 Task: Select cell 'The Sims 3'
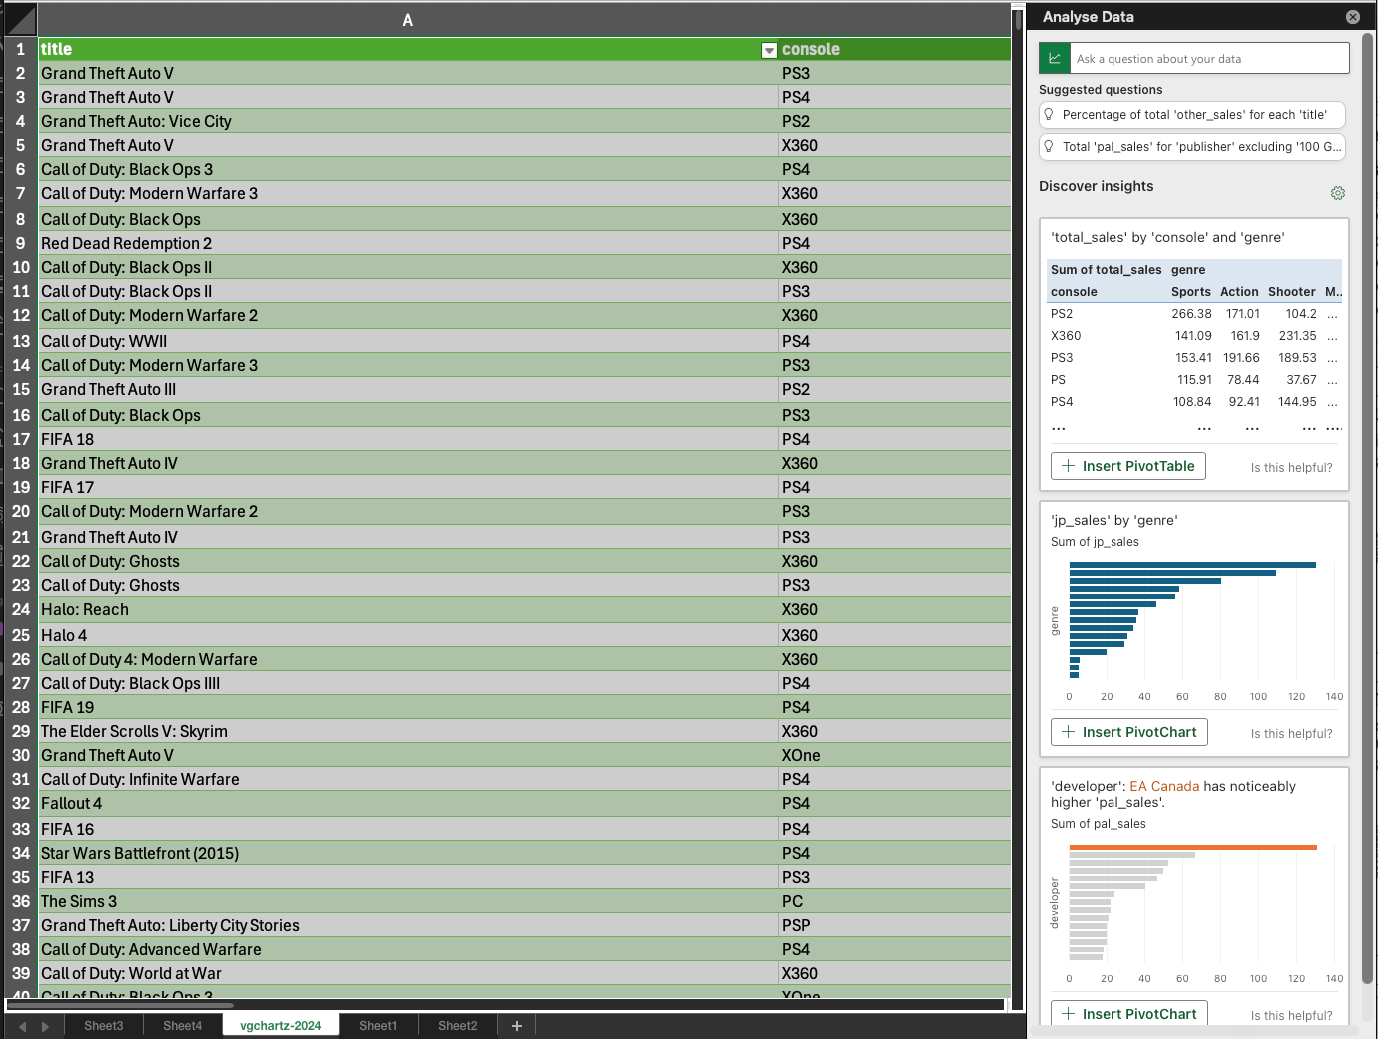tap(409, 901)
